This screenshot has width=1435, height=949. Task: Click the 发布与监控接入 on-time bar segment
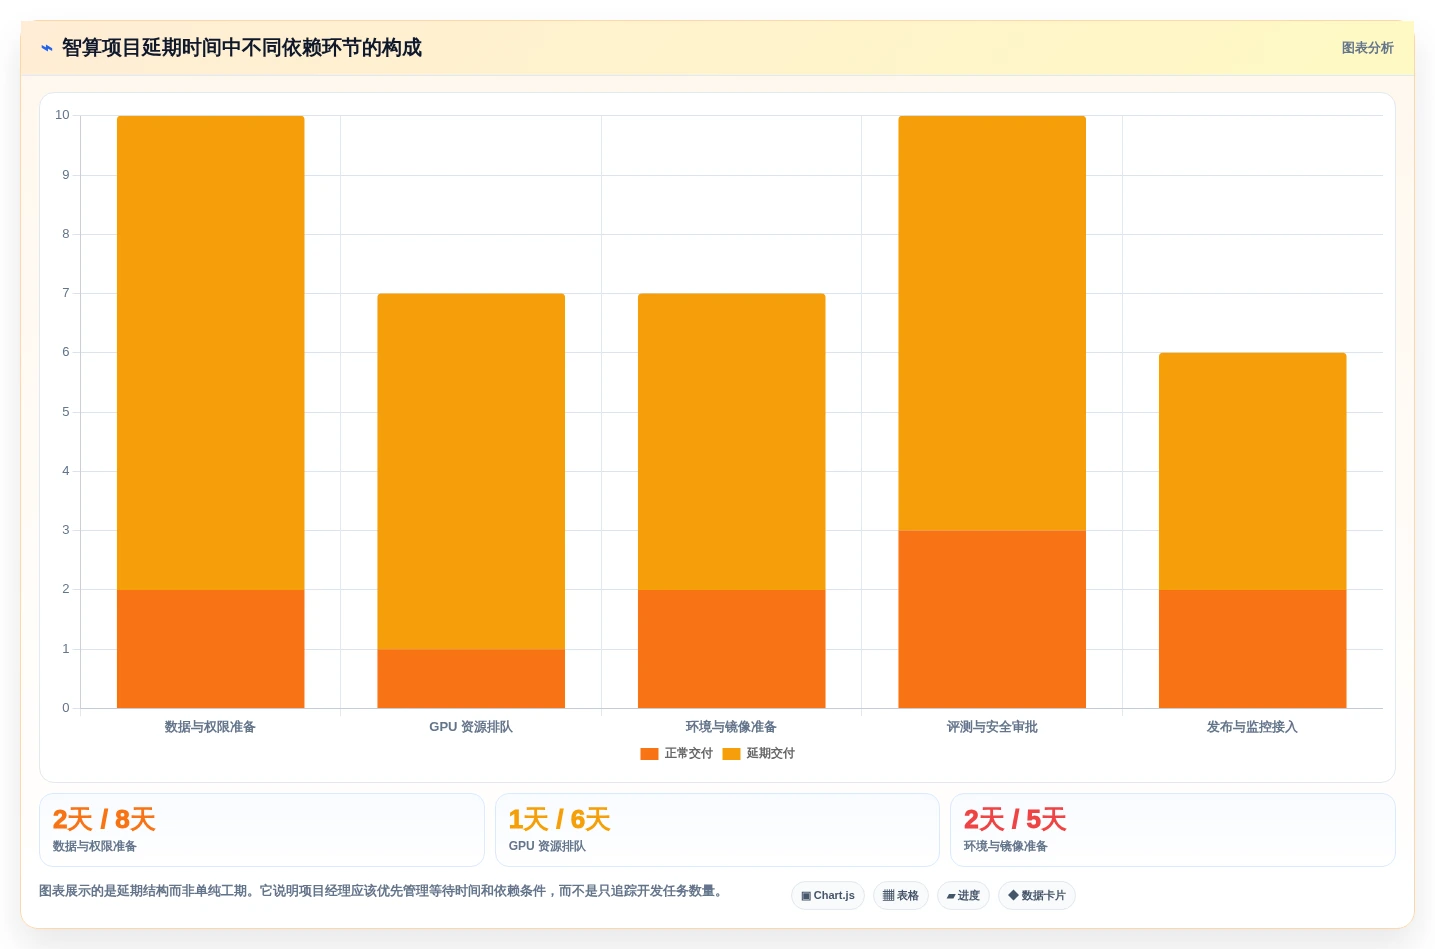tap(1253, 649)
